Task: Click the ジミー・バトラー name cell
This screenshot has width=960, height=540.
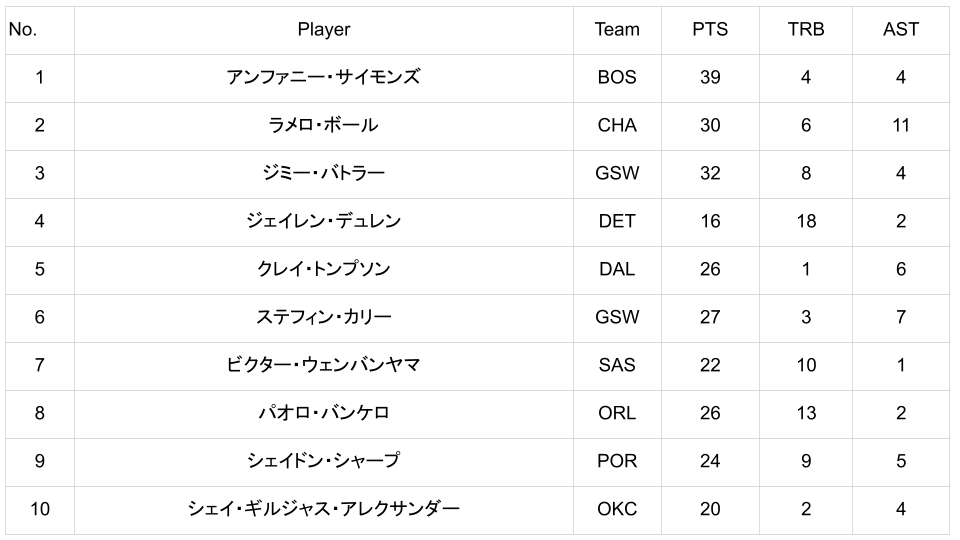Action: 323,173
